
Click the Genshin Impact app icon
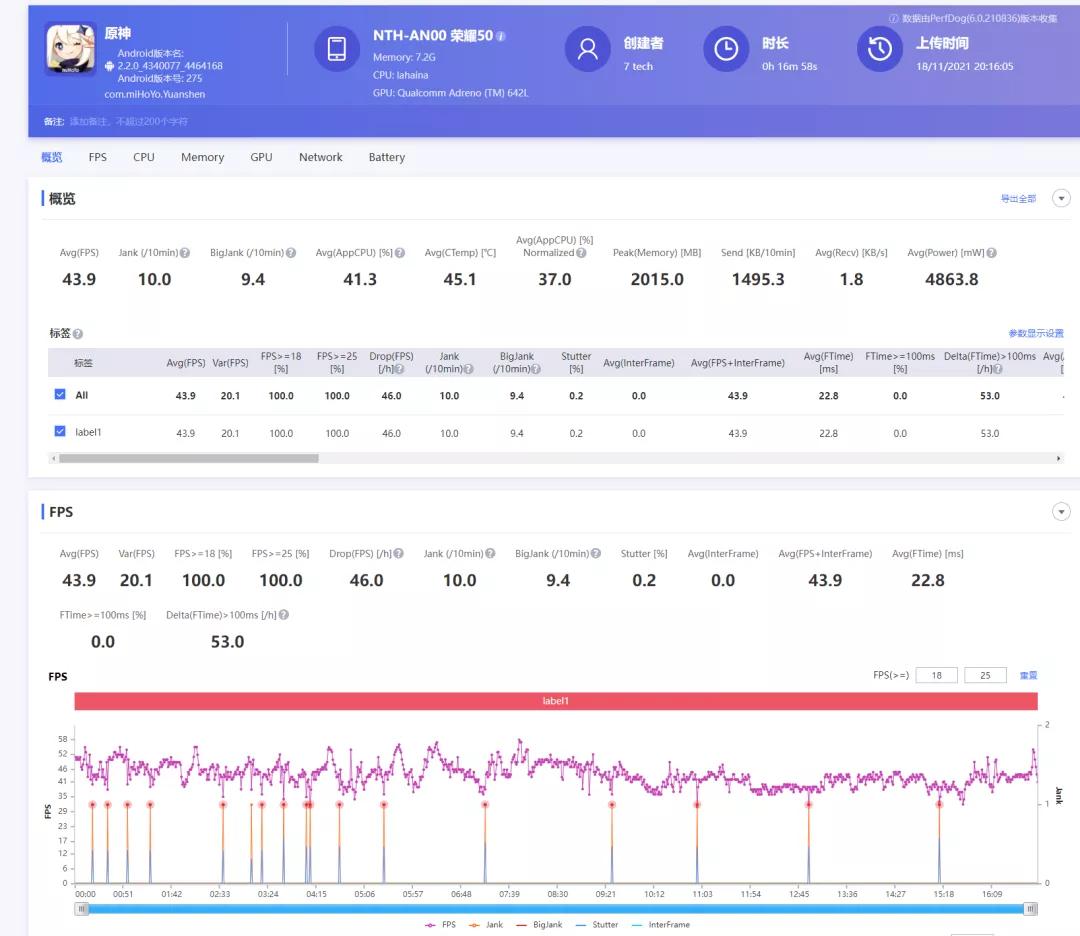coord(71,49)
